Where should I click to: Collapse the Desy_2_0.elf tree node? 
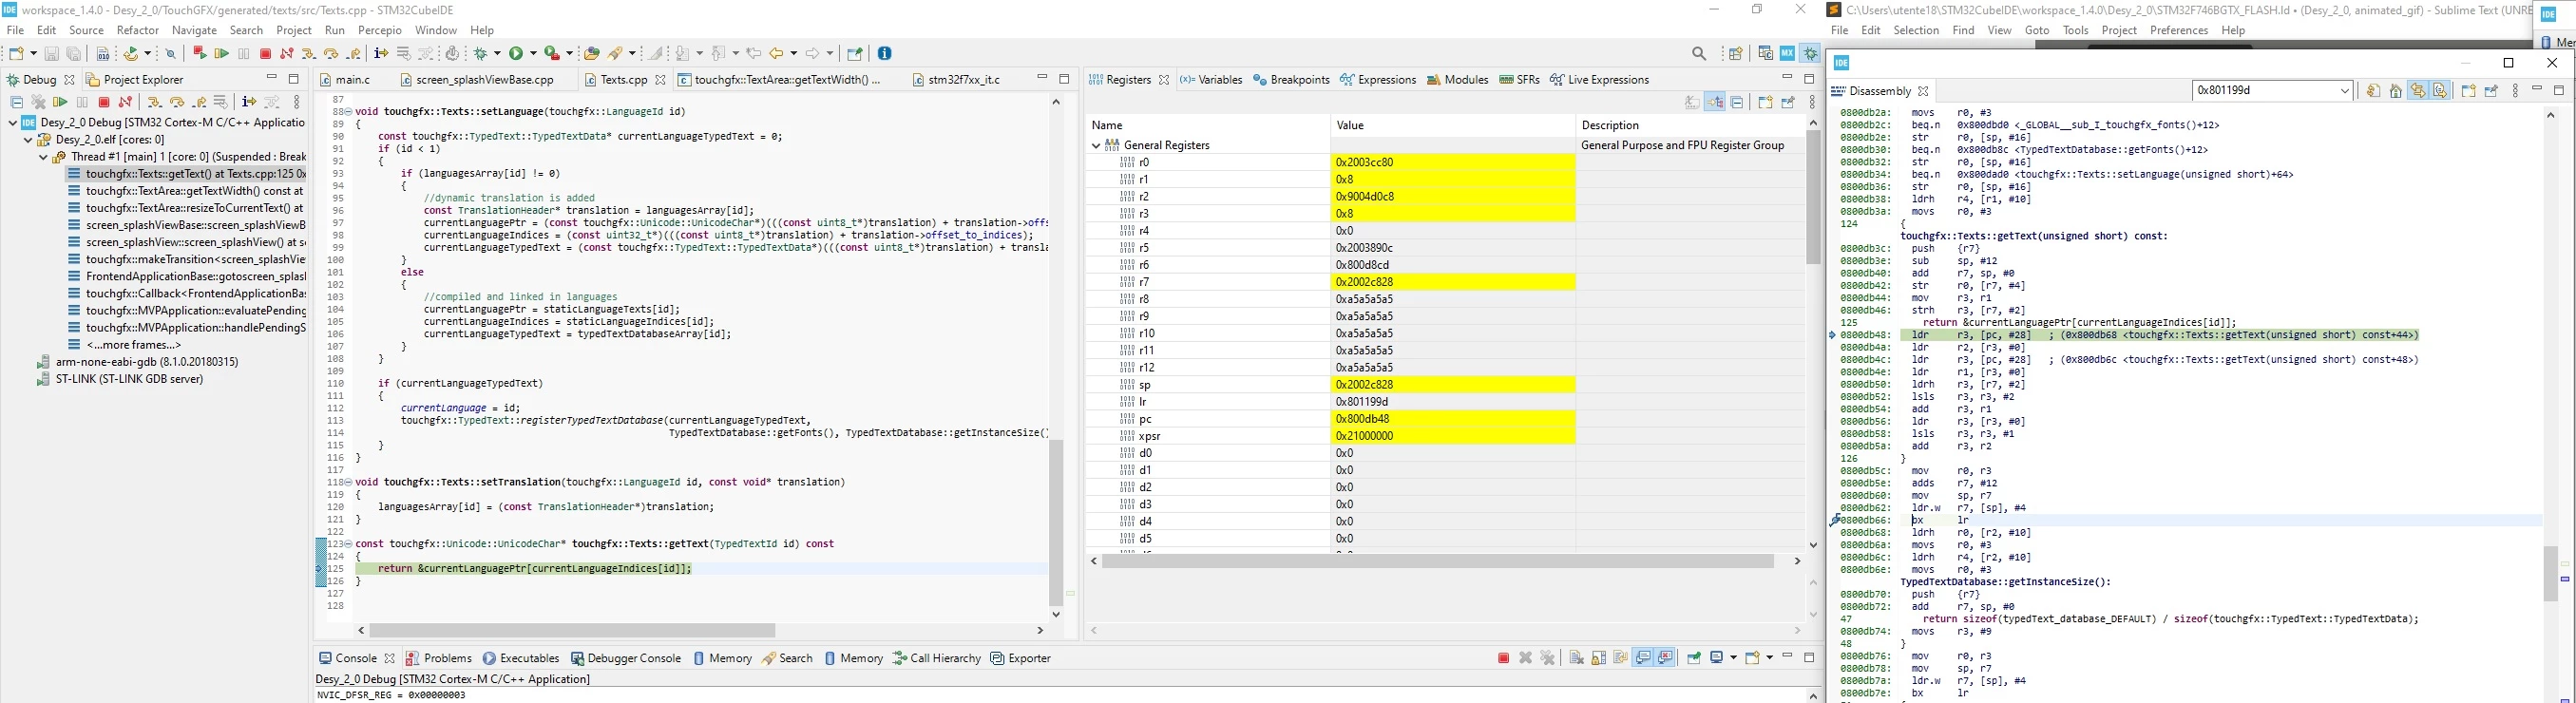click(x=28, y=140)
